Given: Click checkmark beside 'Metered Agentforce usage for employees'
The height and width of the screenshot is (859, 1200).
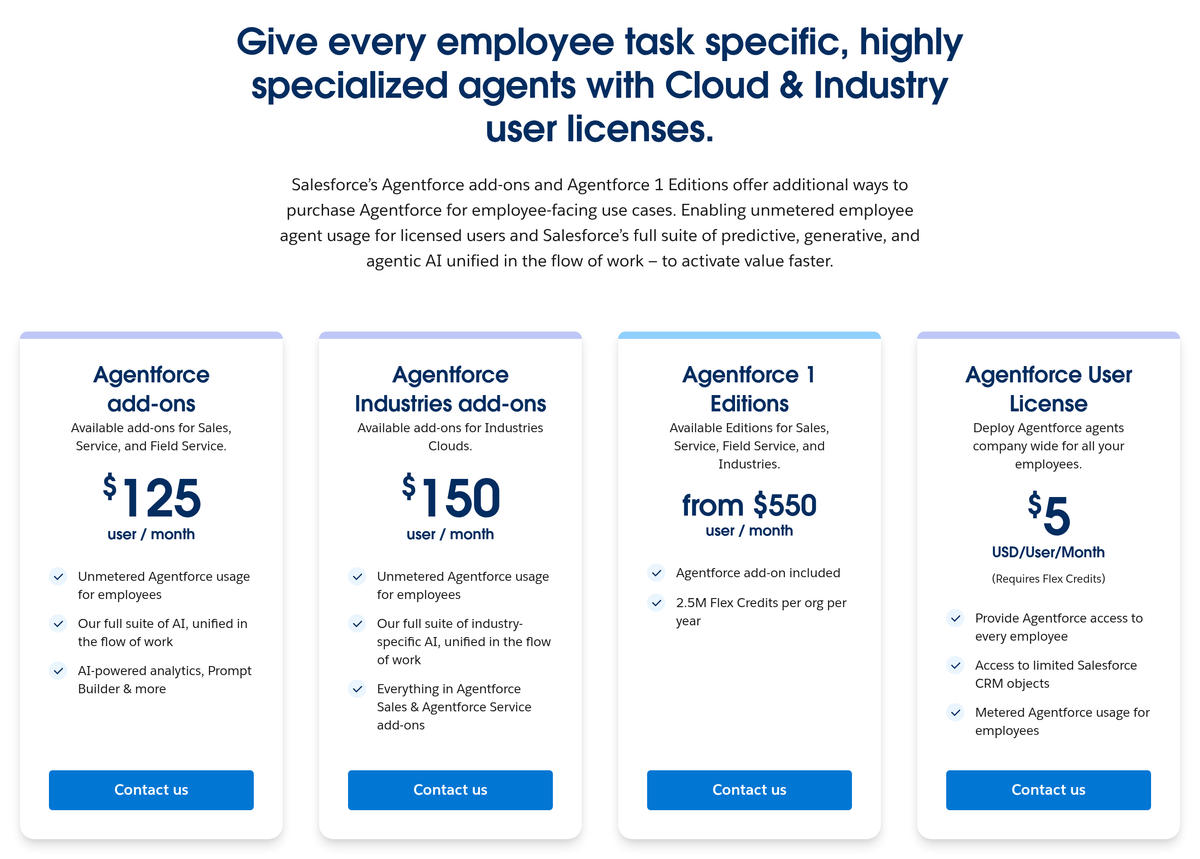Looking at the screenshot, I should [x=955, y=712].
